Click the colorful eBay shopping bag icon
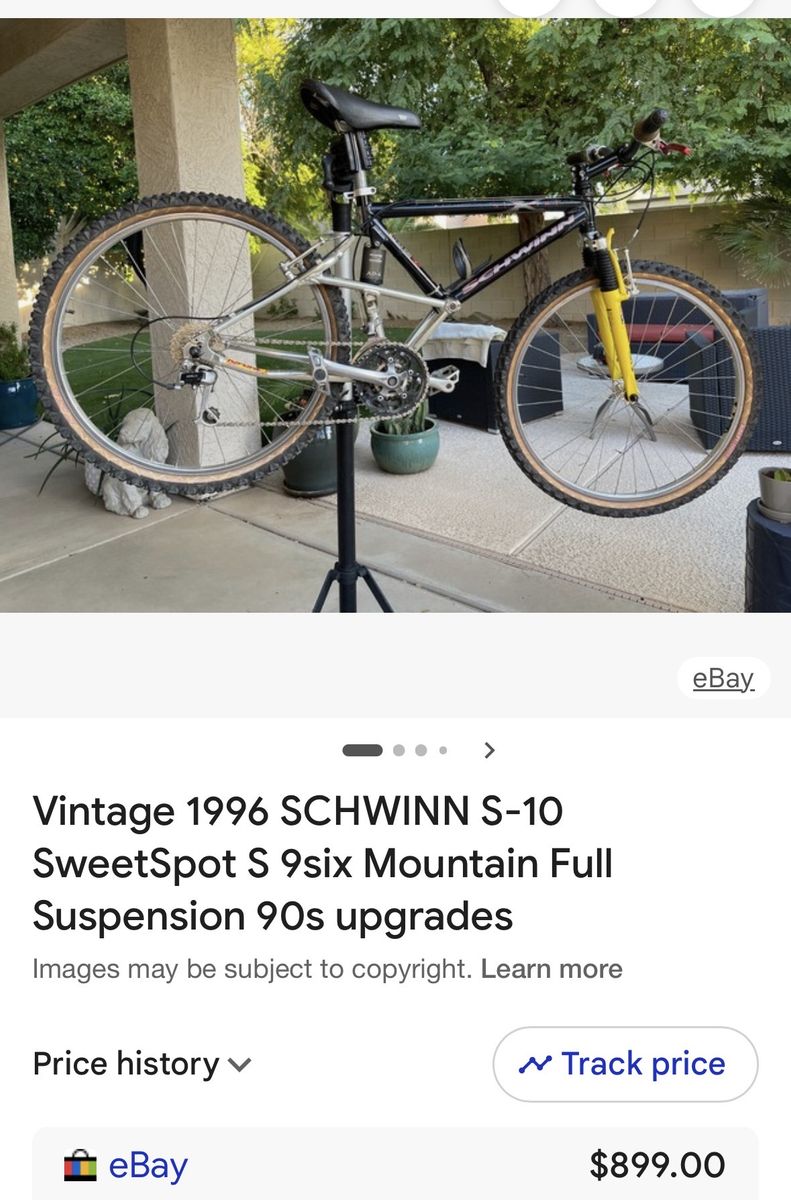 80,1166
